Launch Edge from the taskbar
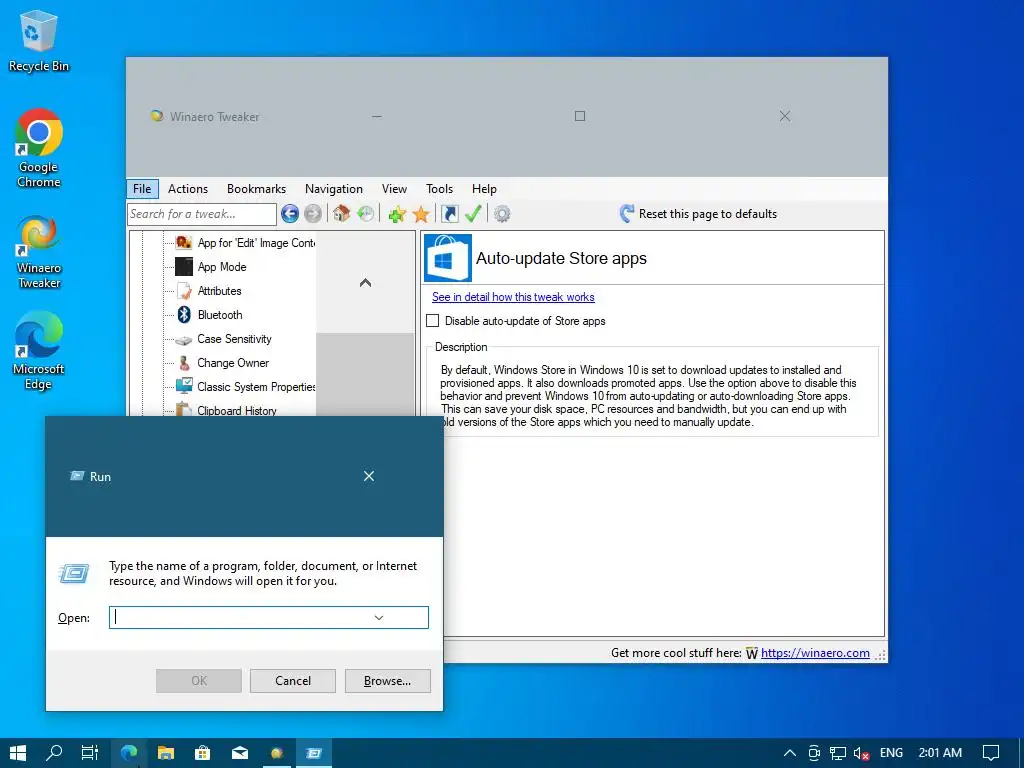 click(129, 753)
